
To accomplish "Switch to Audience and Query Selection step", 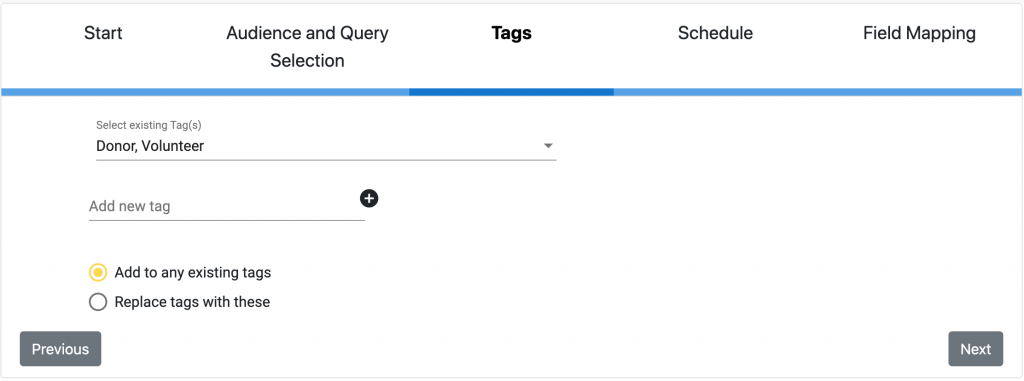I will click(307, 46).
